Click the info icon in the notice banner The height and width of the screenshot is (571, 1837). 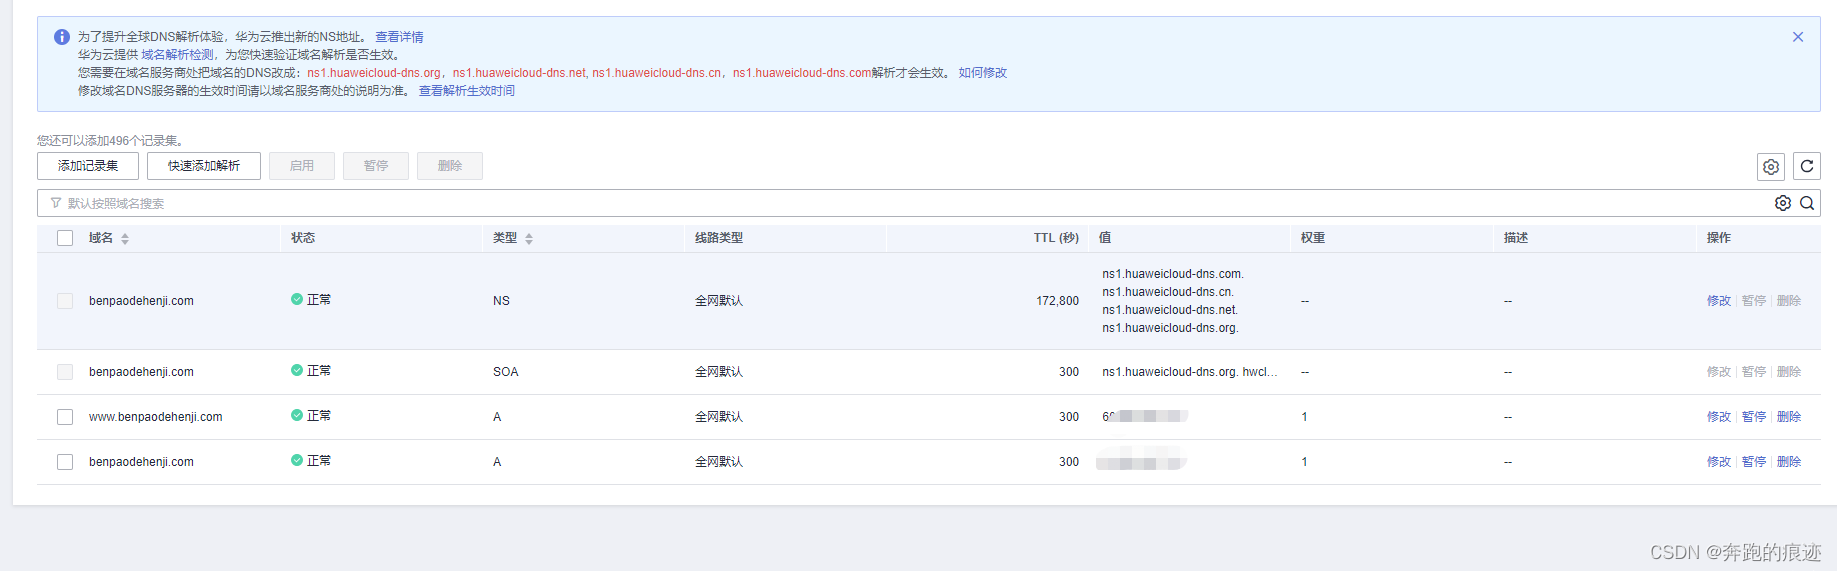click(x=62, y=37)
